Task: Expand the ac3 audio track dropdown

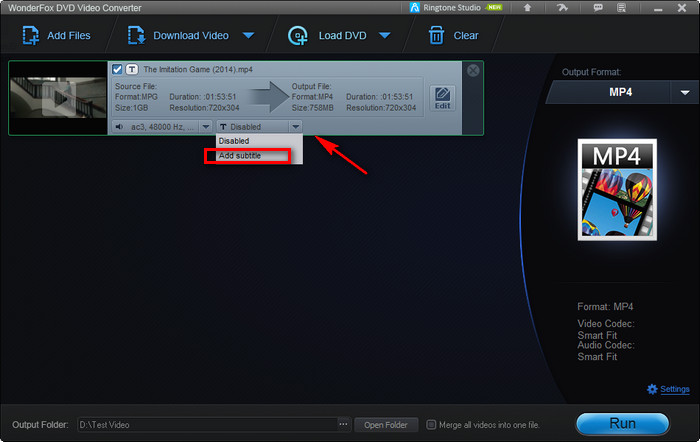Action: [x=206, y=127]
